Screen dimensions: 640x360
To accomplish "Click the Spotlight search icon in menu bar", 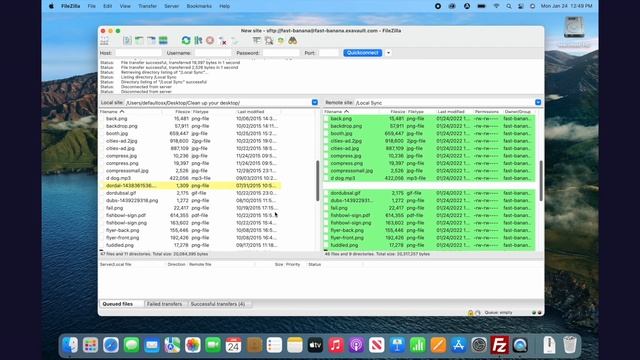I will coord(509,6).
